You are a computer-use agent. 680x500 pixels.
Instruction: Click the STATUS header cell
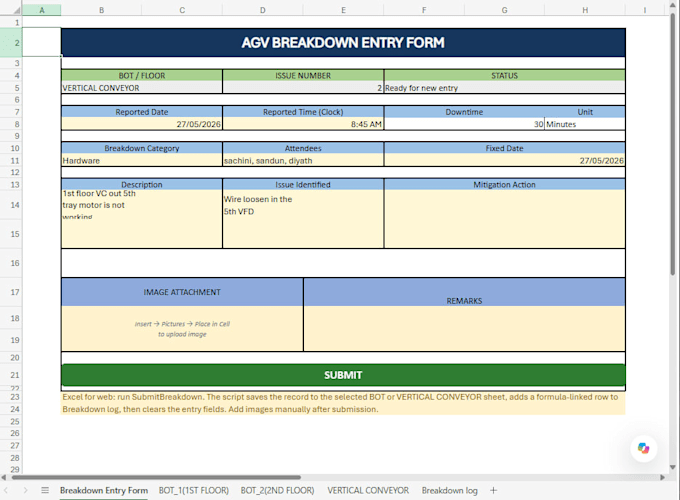click(504, 75)
